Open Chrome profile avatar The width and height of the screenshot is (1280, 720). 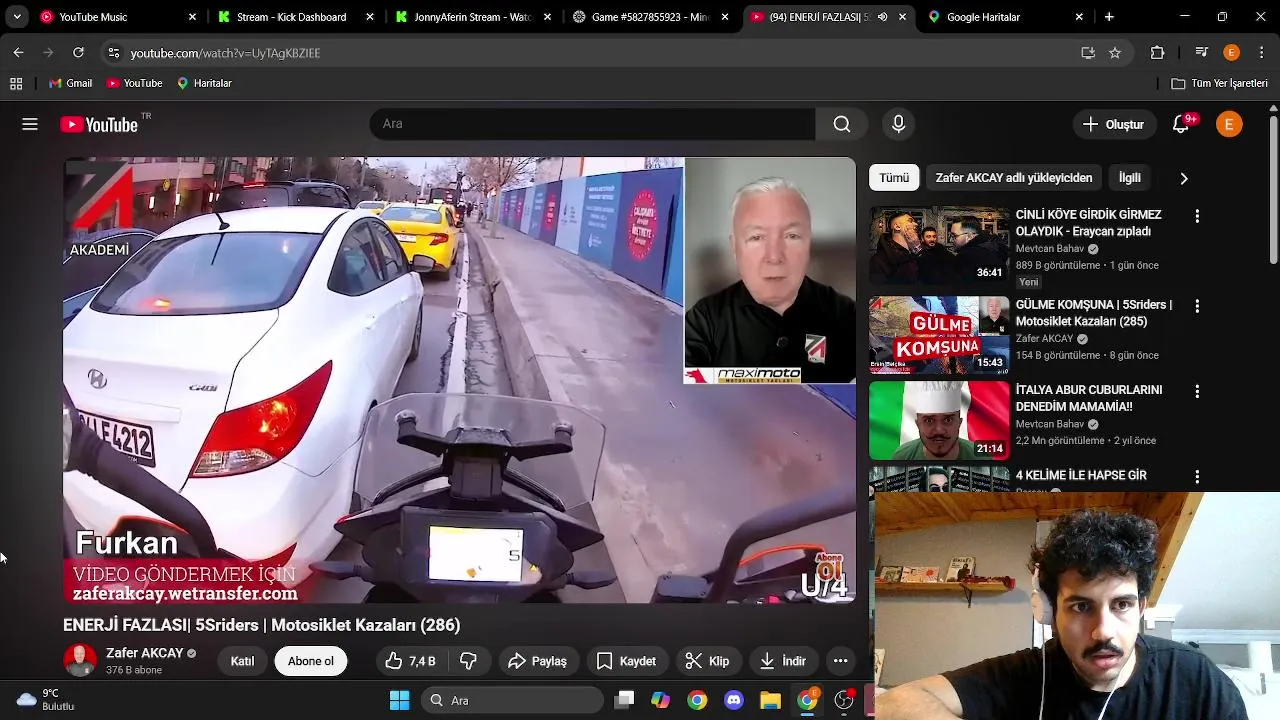coord(1231,53)
